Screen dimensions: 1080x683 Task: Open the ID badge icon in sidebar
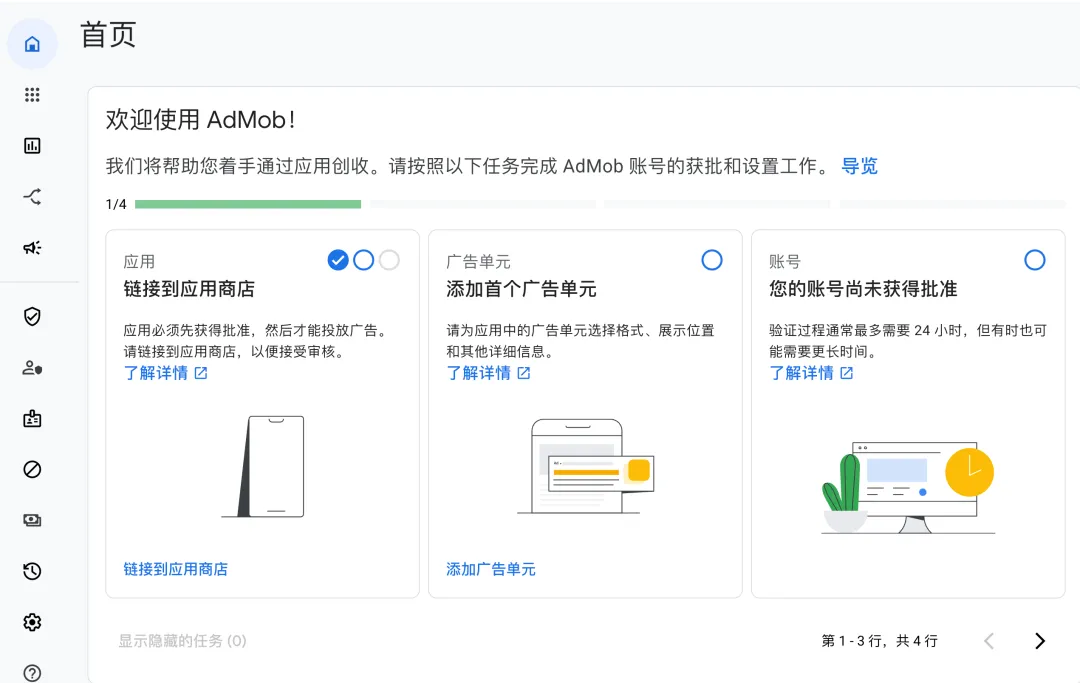[32, 419]
